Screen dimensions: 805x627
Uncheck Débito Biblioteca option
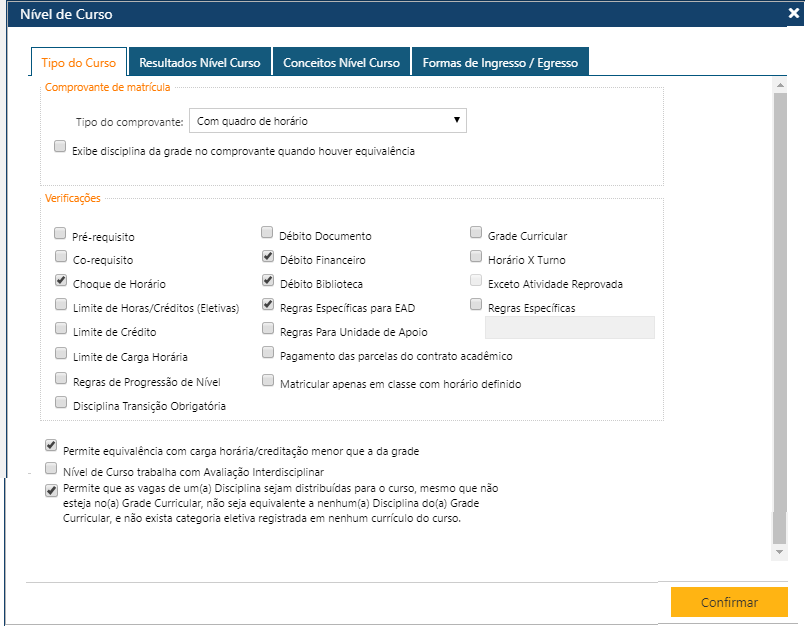pyautogui.click(x=268, y=281)
